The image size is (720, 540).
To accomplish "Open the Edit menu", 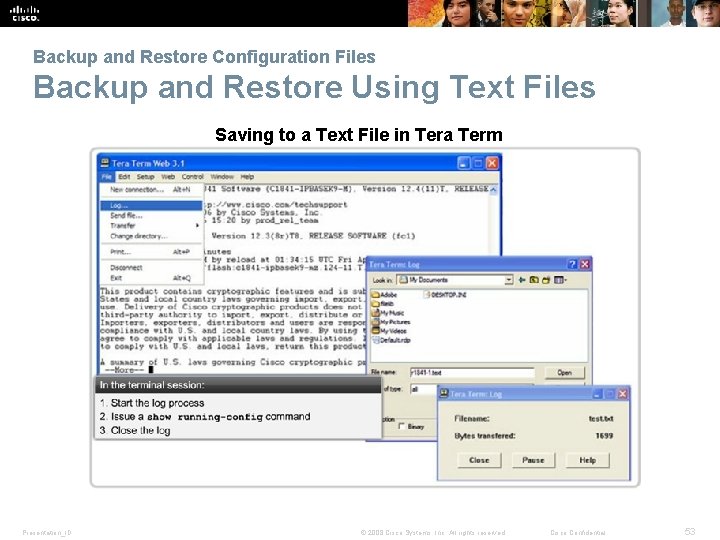I will 124,177.
